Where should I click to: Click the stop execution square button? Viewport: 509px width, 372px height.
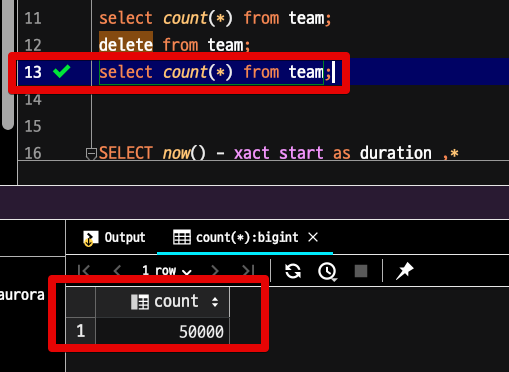361,271
